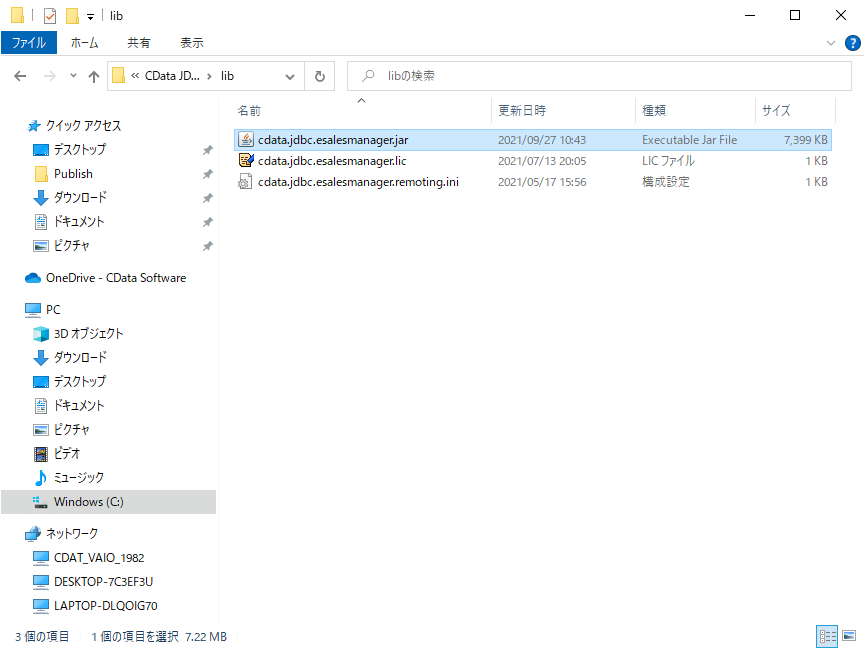Open ドキュメント under PC
This screenshot has height=649, width=865.
pyautogui.click(x=79, y=406)
